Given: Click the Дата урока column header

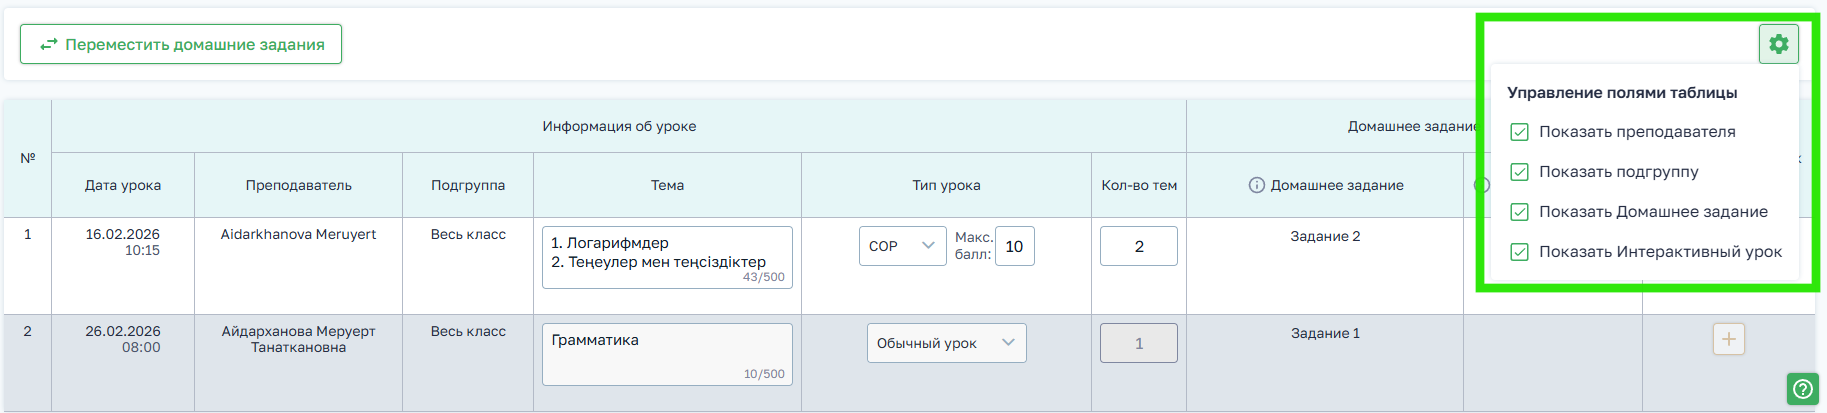Looking at the screenshot, I should (123, 185).
